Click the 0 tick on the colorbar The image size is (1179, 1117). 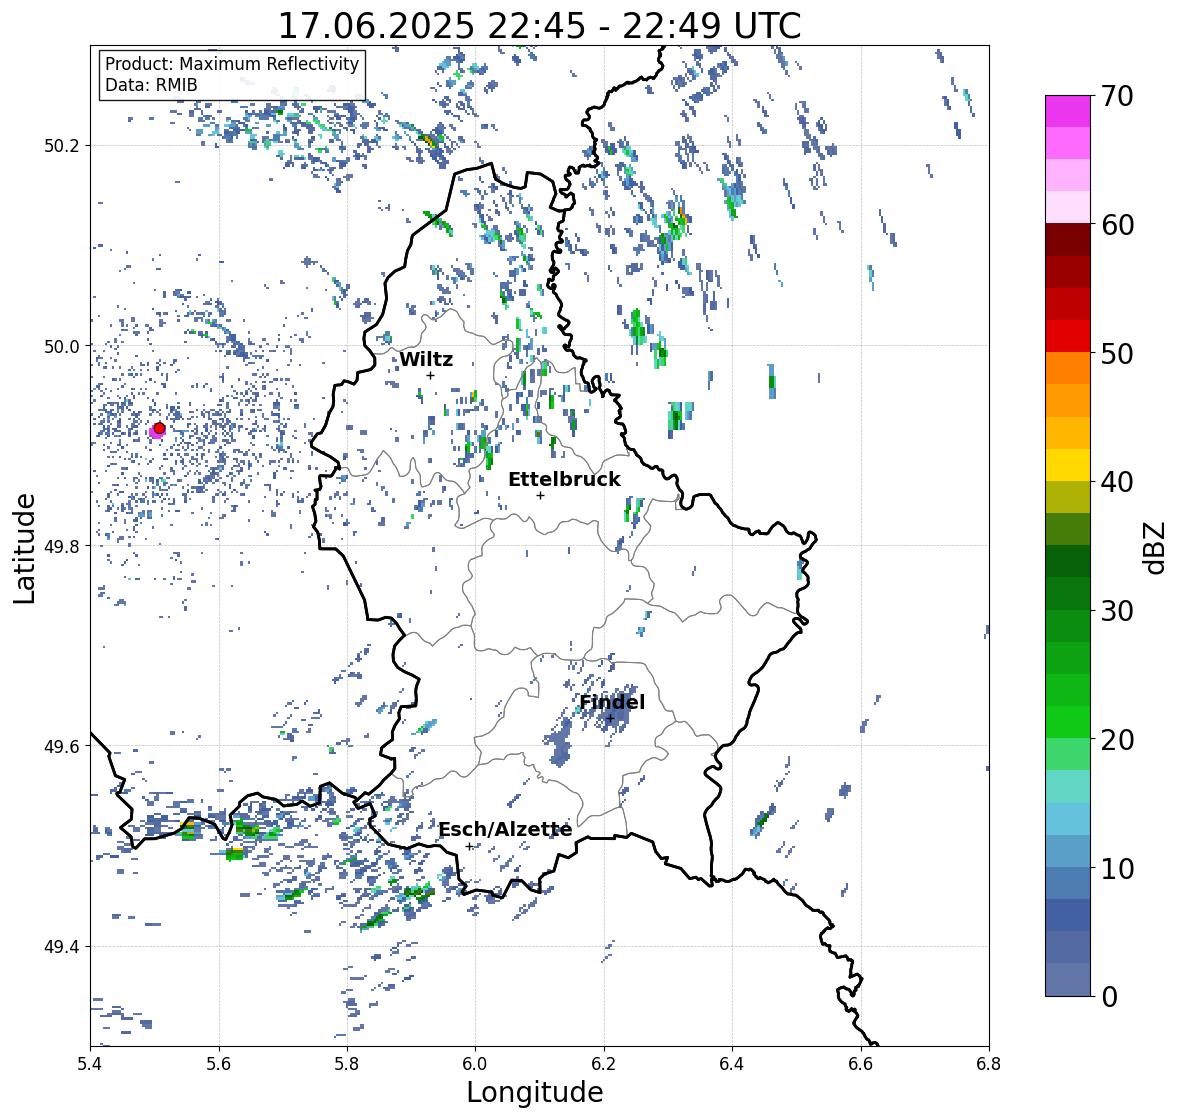[1109, 997]
